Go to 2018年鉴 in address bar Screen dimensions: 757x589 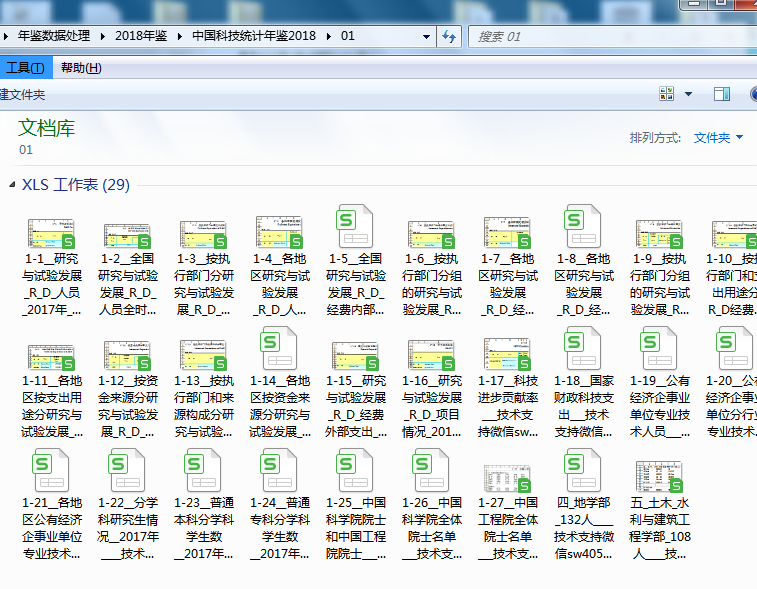coord(141,36)
